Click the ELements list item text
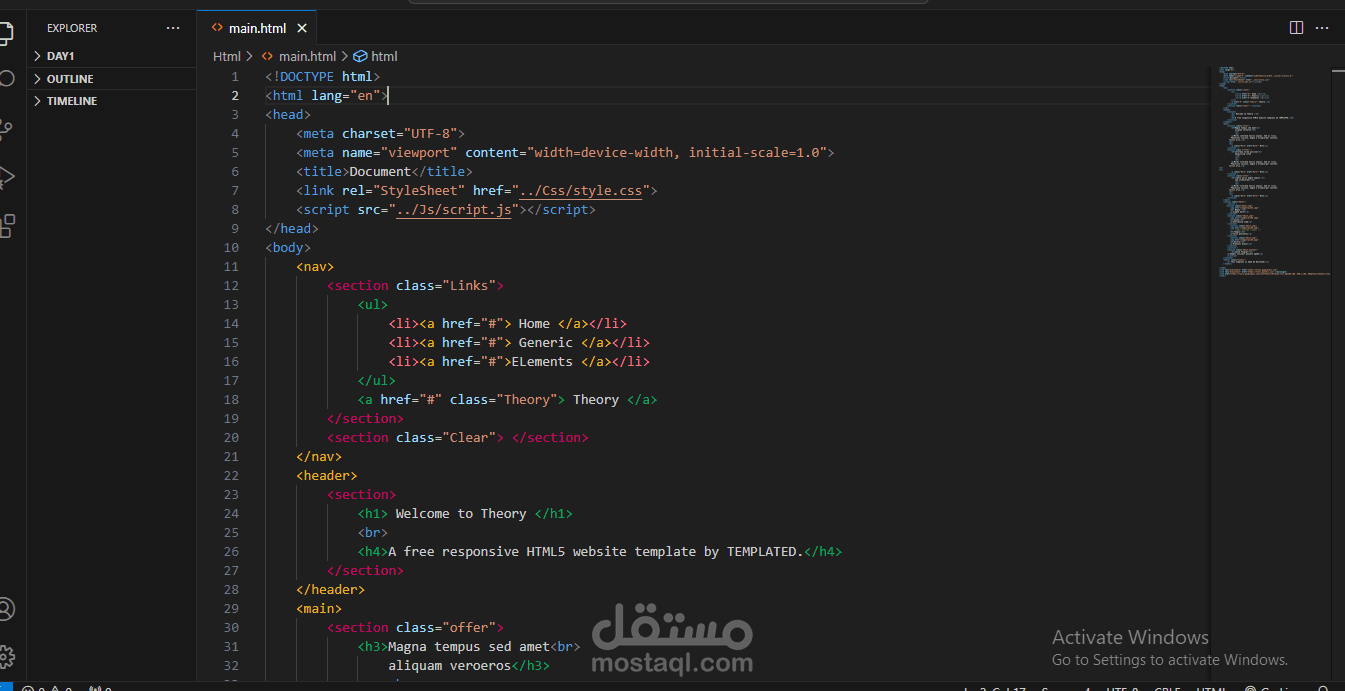 click(x=542, y=361)
